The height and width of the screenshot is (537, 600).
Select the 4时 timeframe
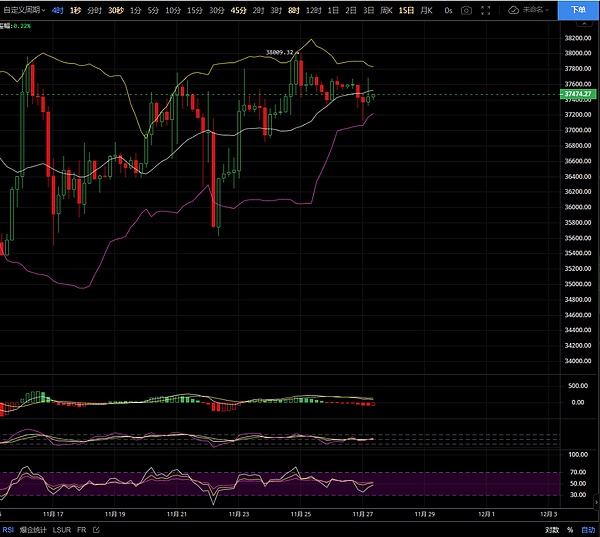click(57, 9)
